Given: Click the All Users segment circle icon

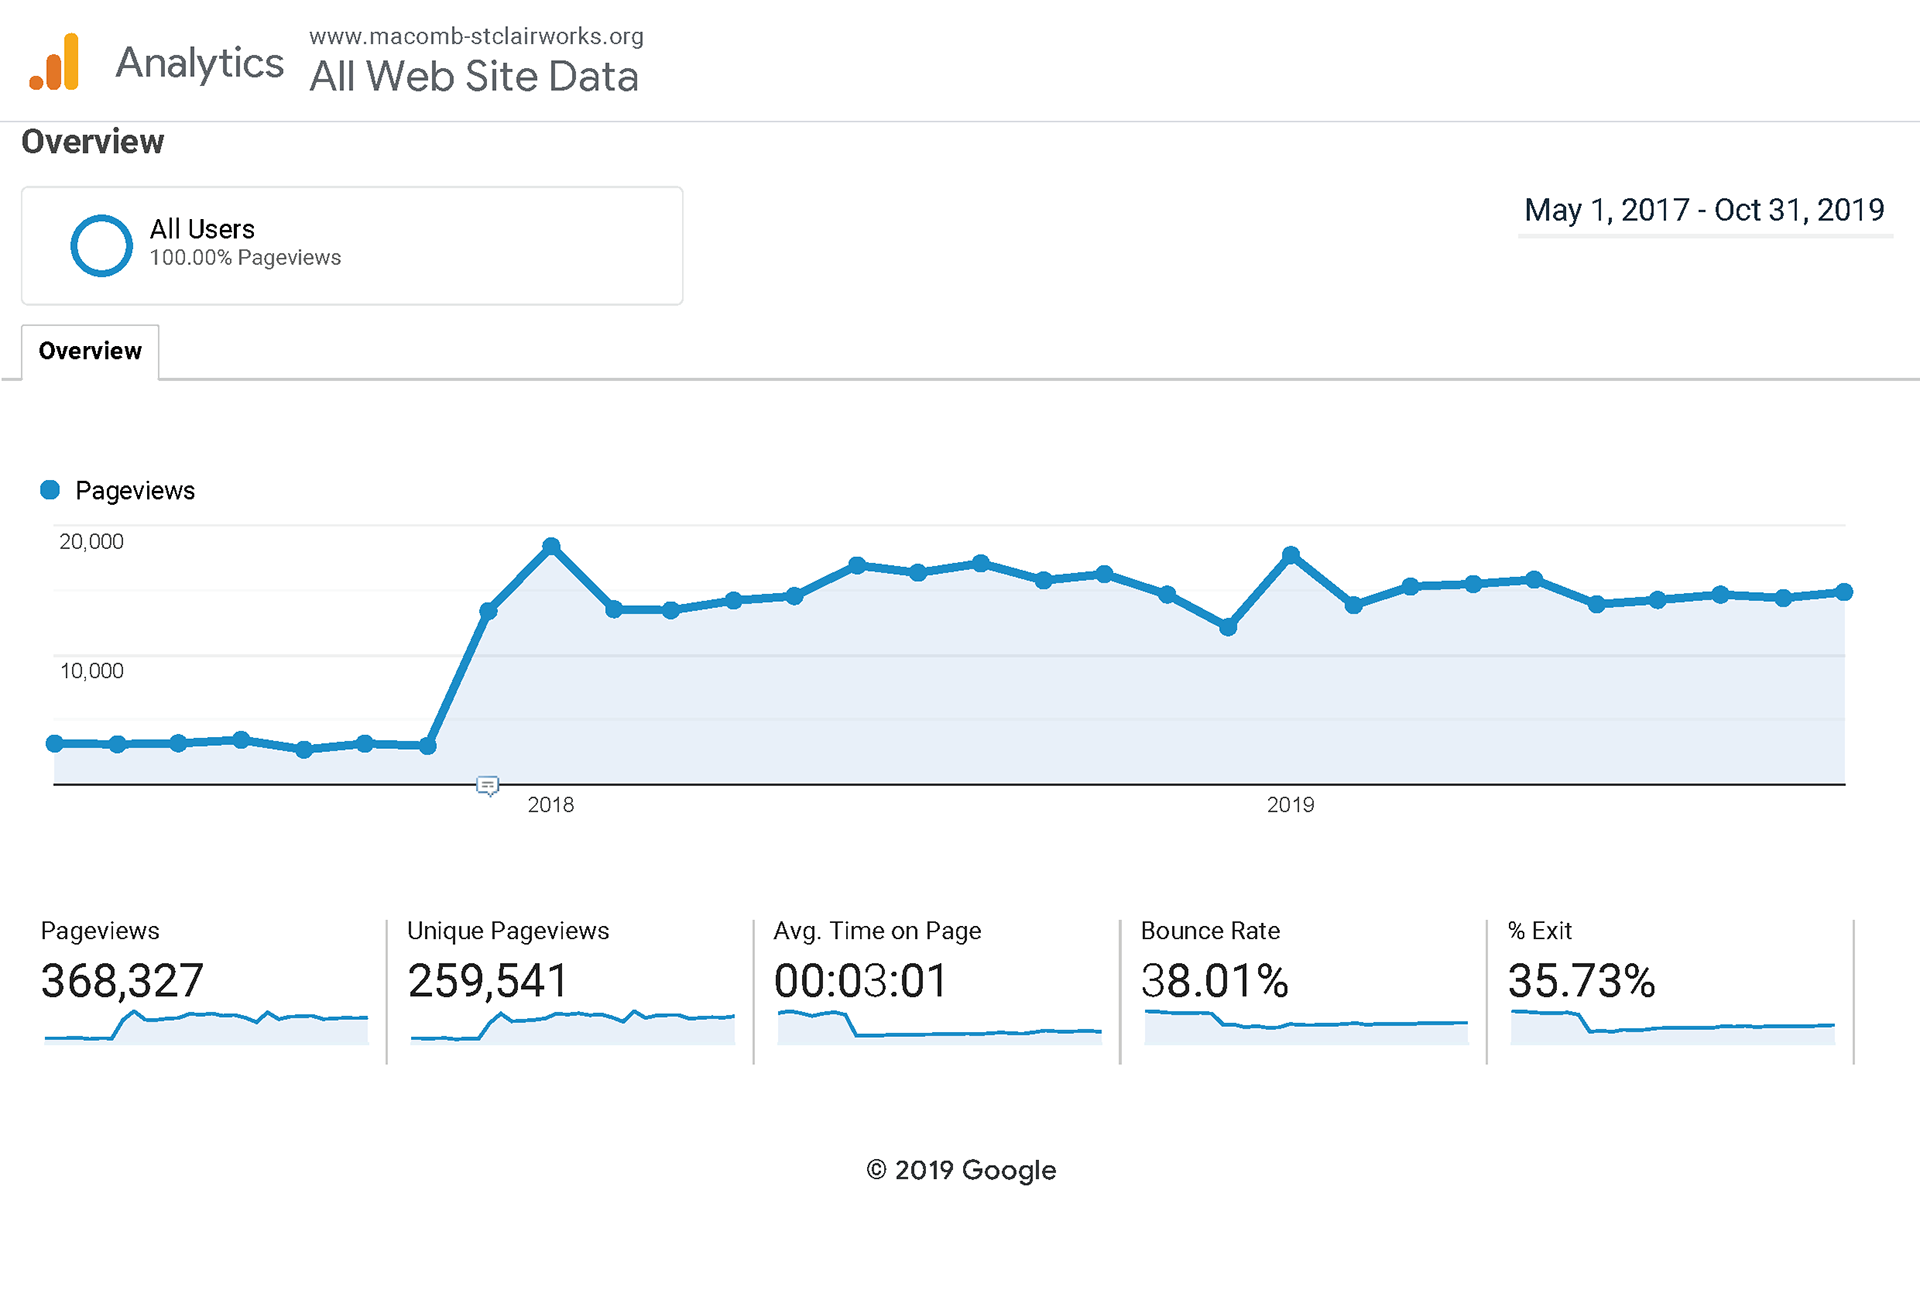Looking at the screenshot, I should (x=101, y=245).
